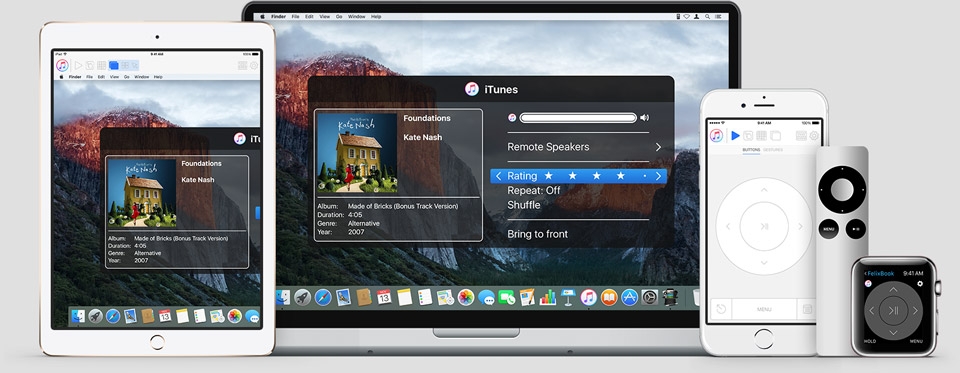This screenshot has width=960, height=373.
Task: Tap the Foundations album art on iPad
Action: [142, 194]
